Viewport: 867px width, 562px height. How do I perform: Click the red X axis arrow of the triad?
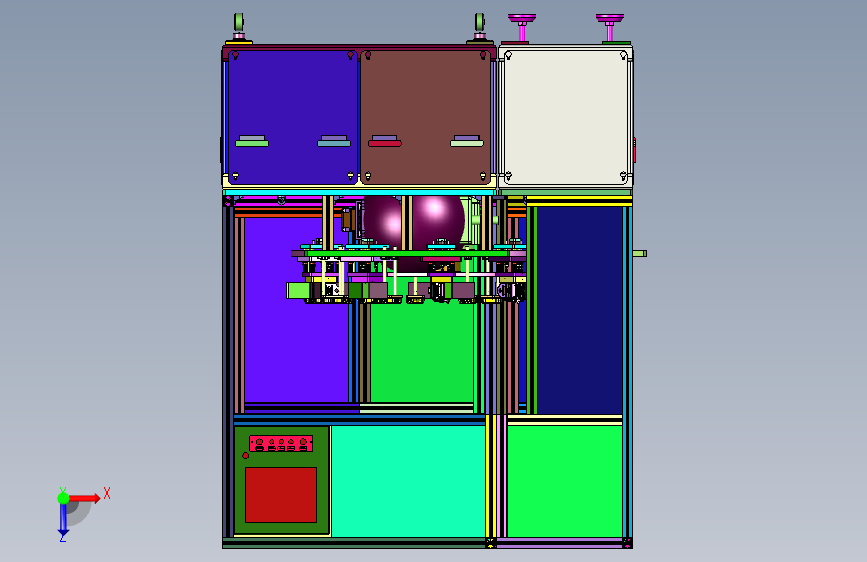(x=84, y=498)
